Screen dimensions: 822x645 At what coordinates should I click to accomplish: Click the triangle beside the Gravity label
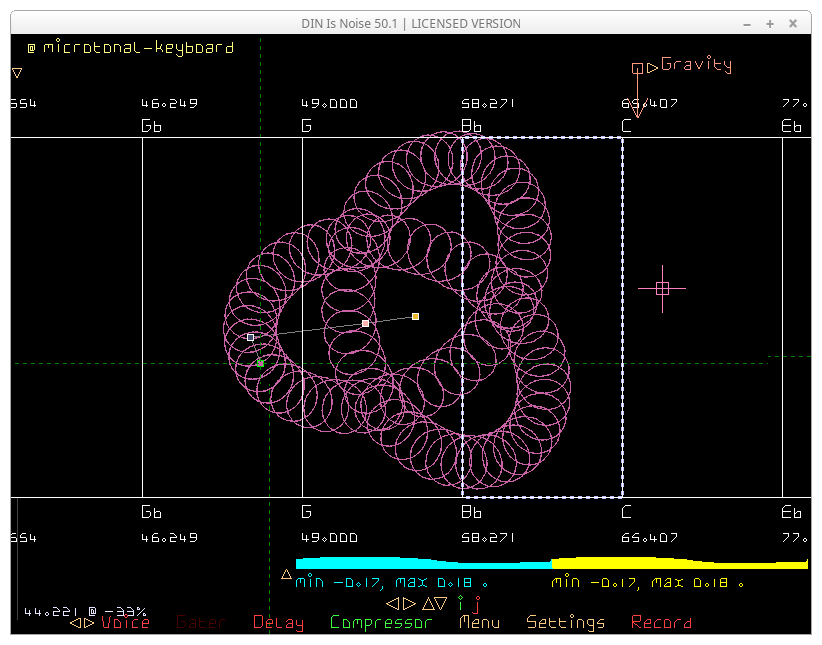tap(652, 68)
